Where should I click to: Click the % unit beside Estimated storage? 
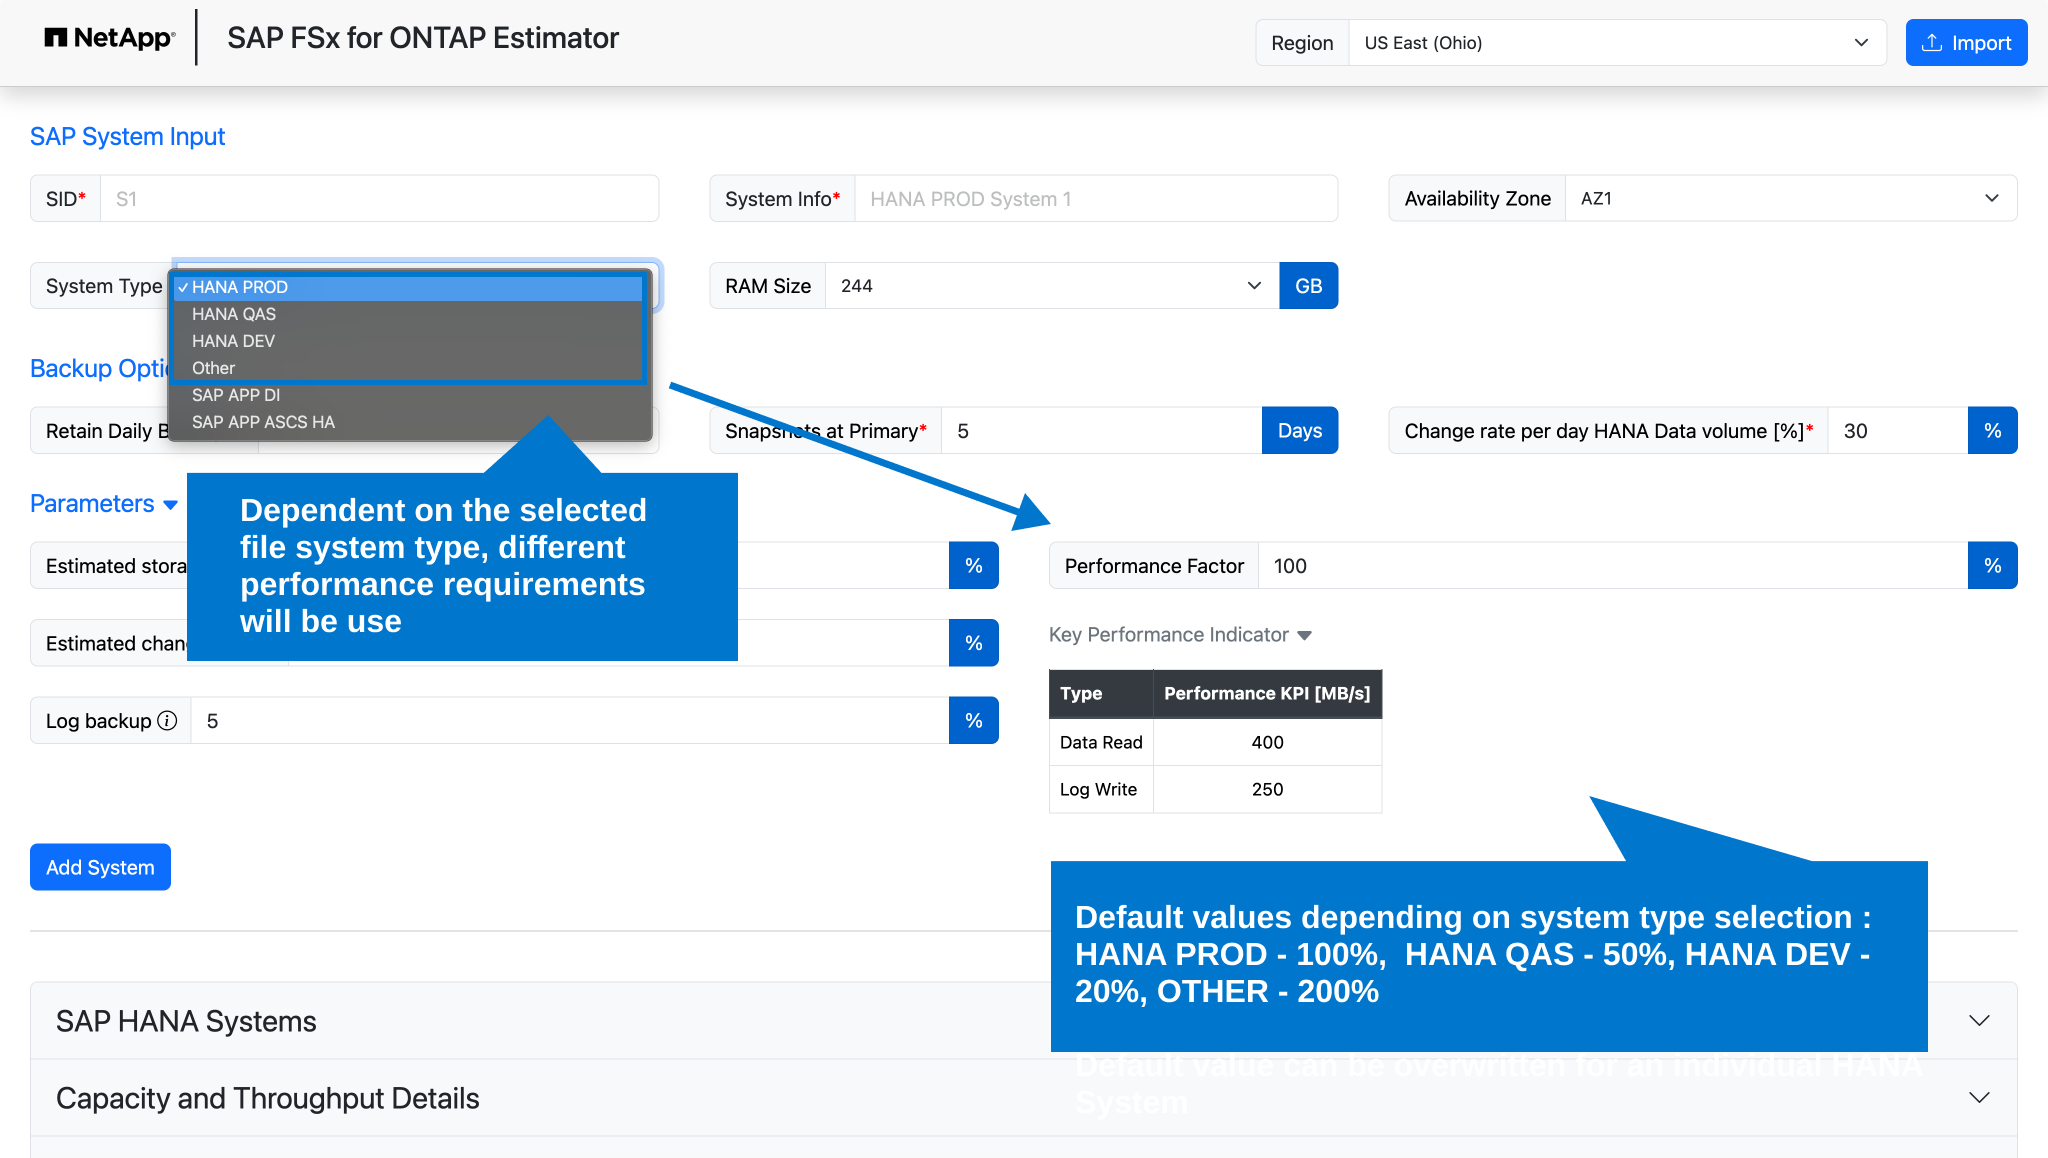click(973, 566)
